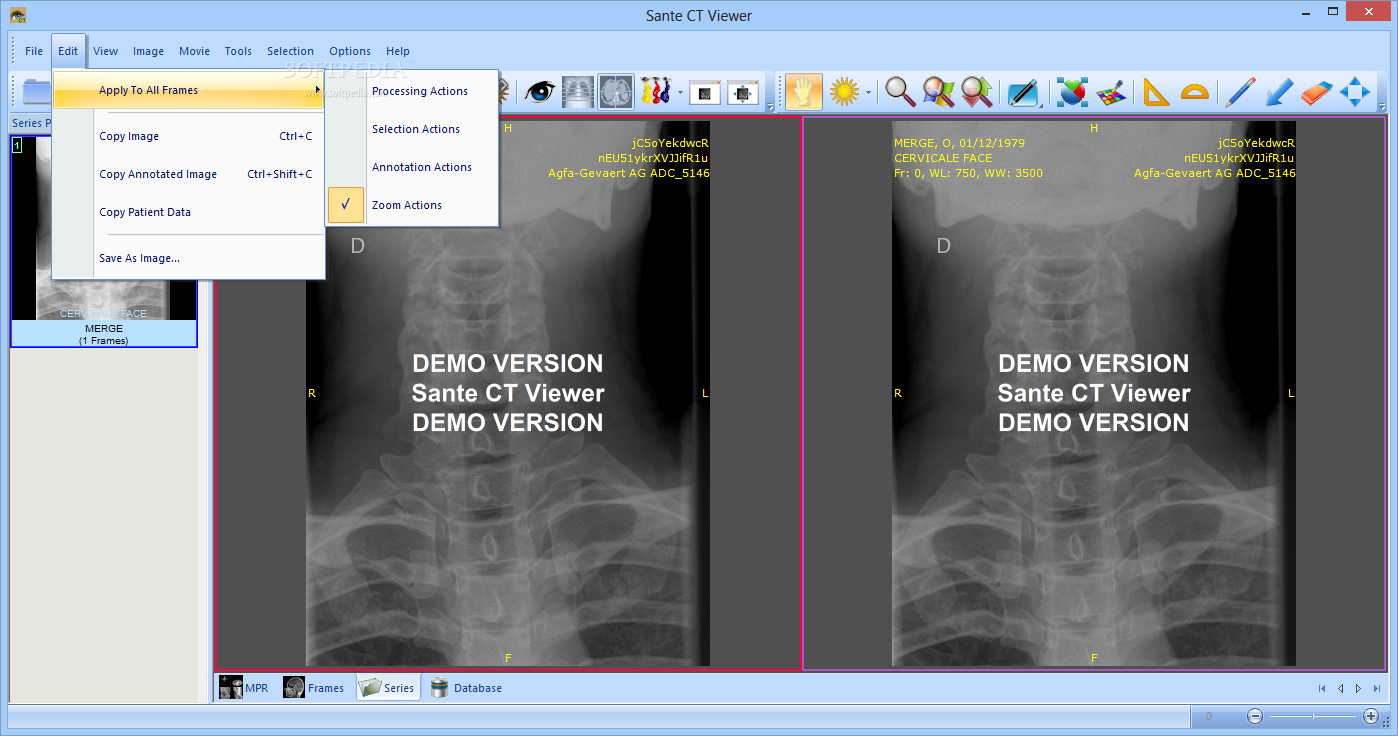Click the color grid palette icon

(1111, 92)
